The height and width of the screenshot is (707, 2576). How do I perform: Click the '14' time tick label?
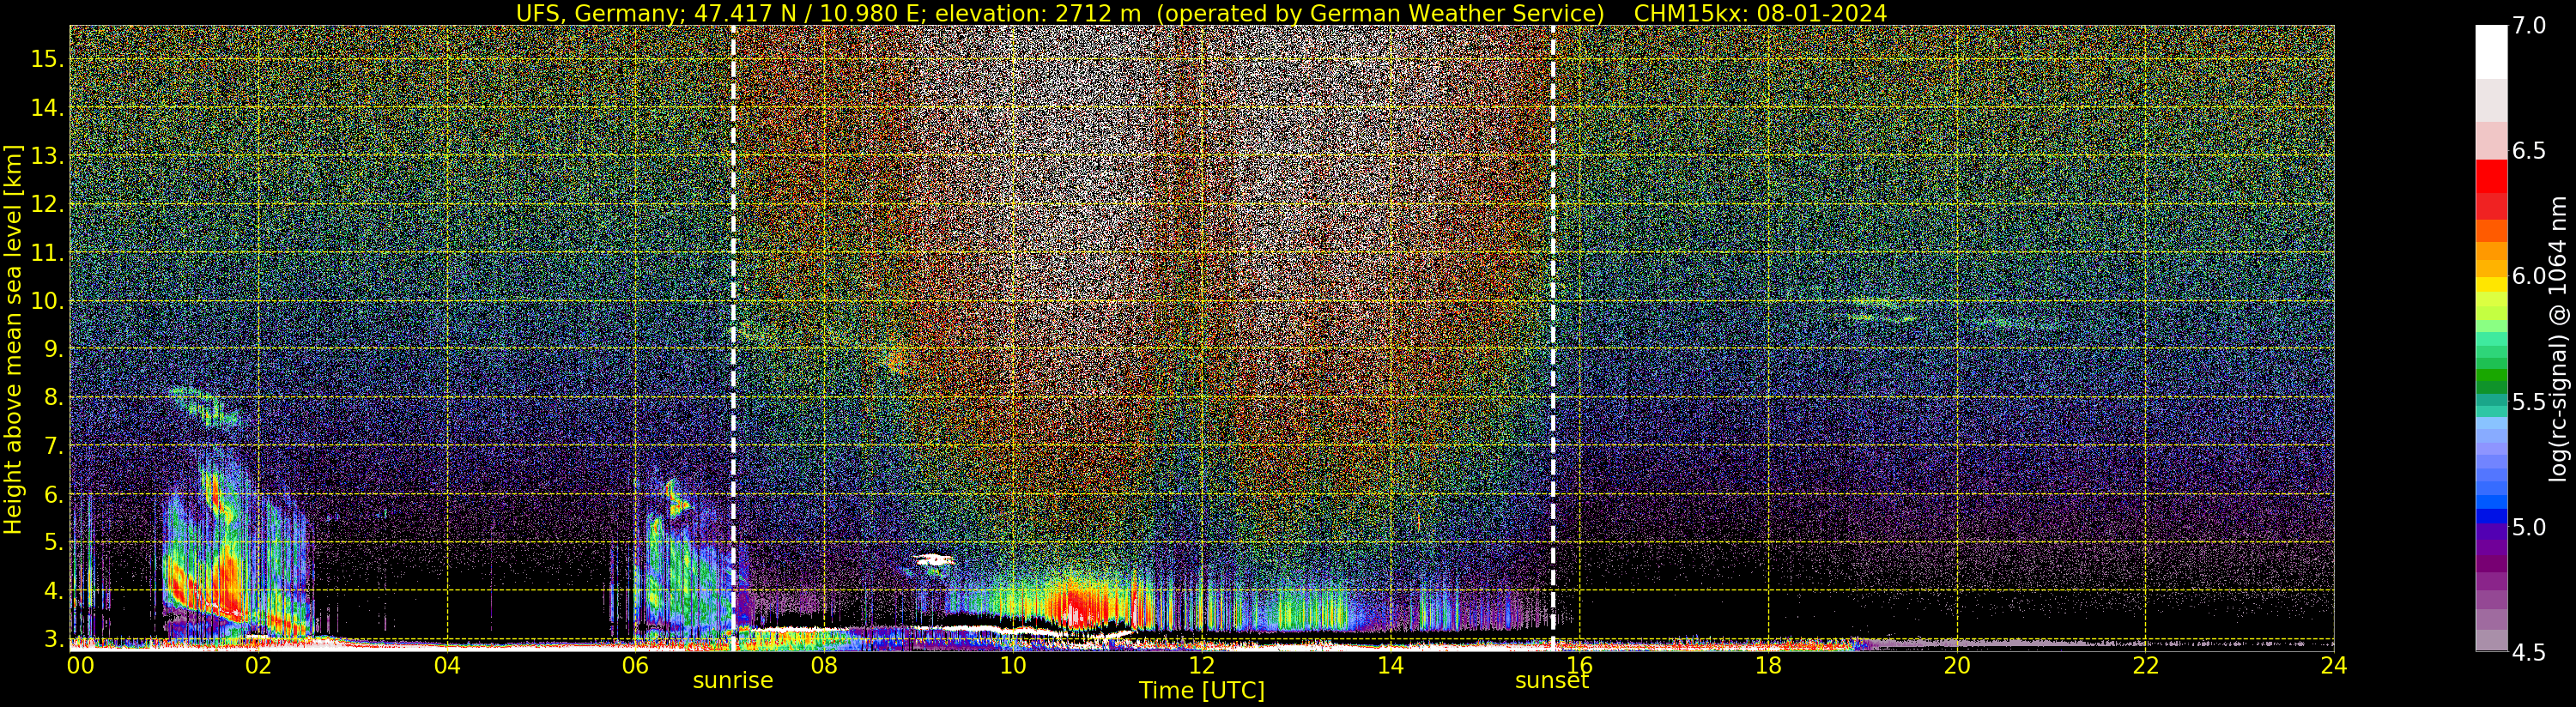[1390, 665]
